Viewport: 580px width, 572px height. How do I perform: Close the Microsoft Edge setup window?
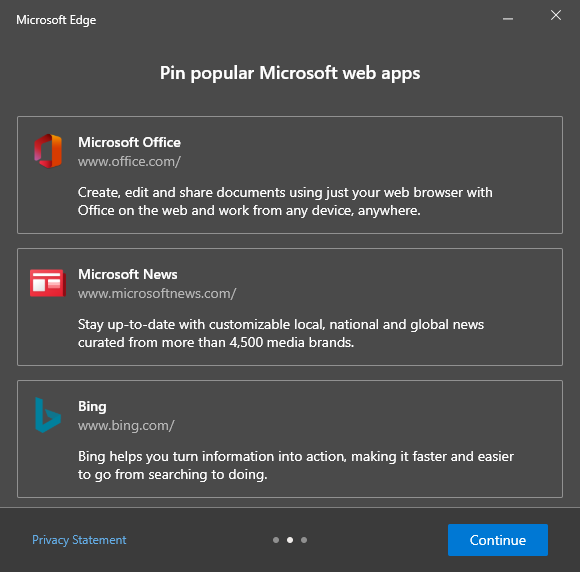tap(556, 15)
